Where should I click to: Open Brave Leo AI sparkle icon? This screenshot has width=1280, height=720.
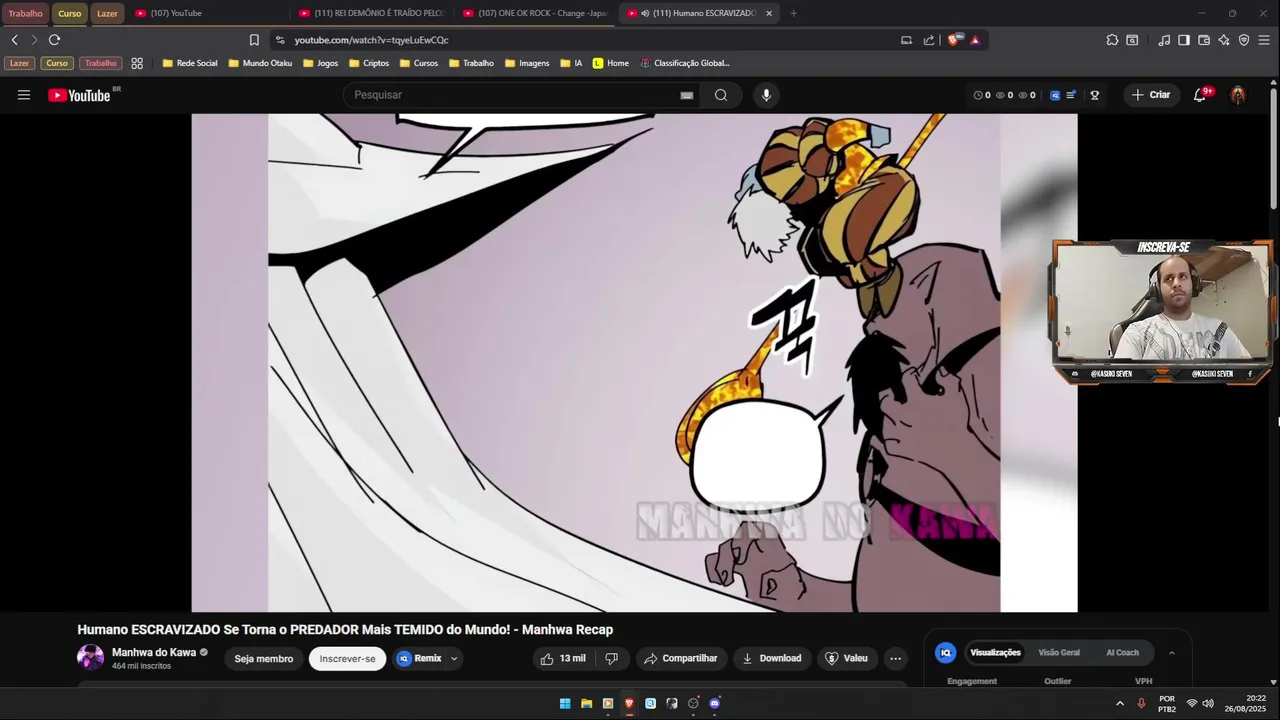point(1224,40)
